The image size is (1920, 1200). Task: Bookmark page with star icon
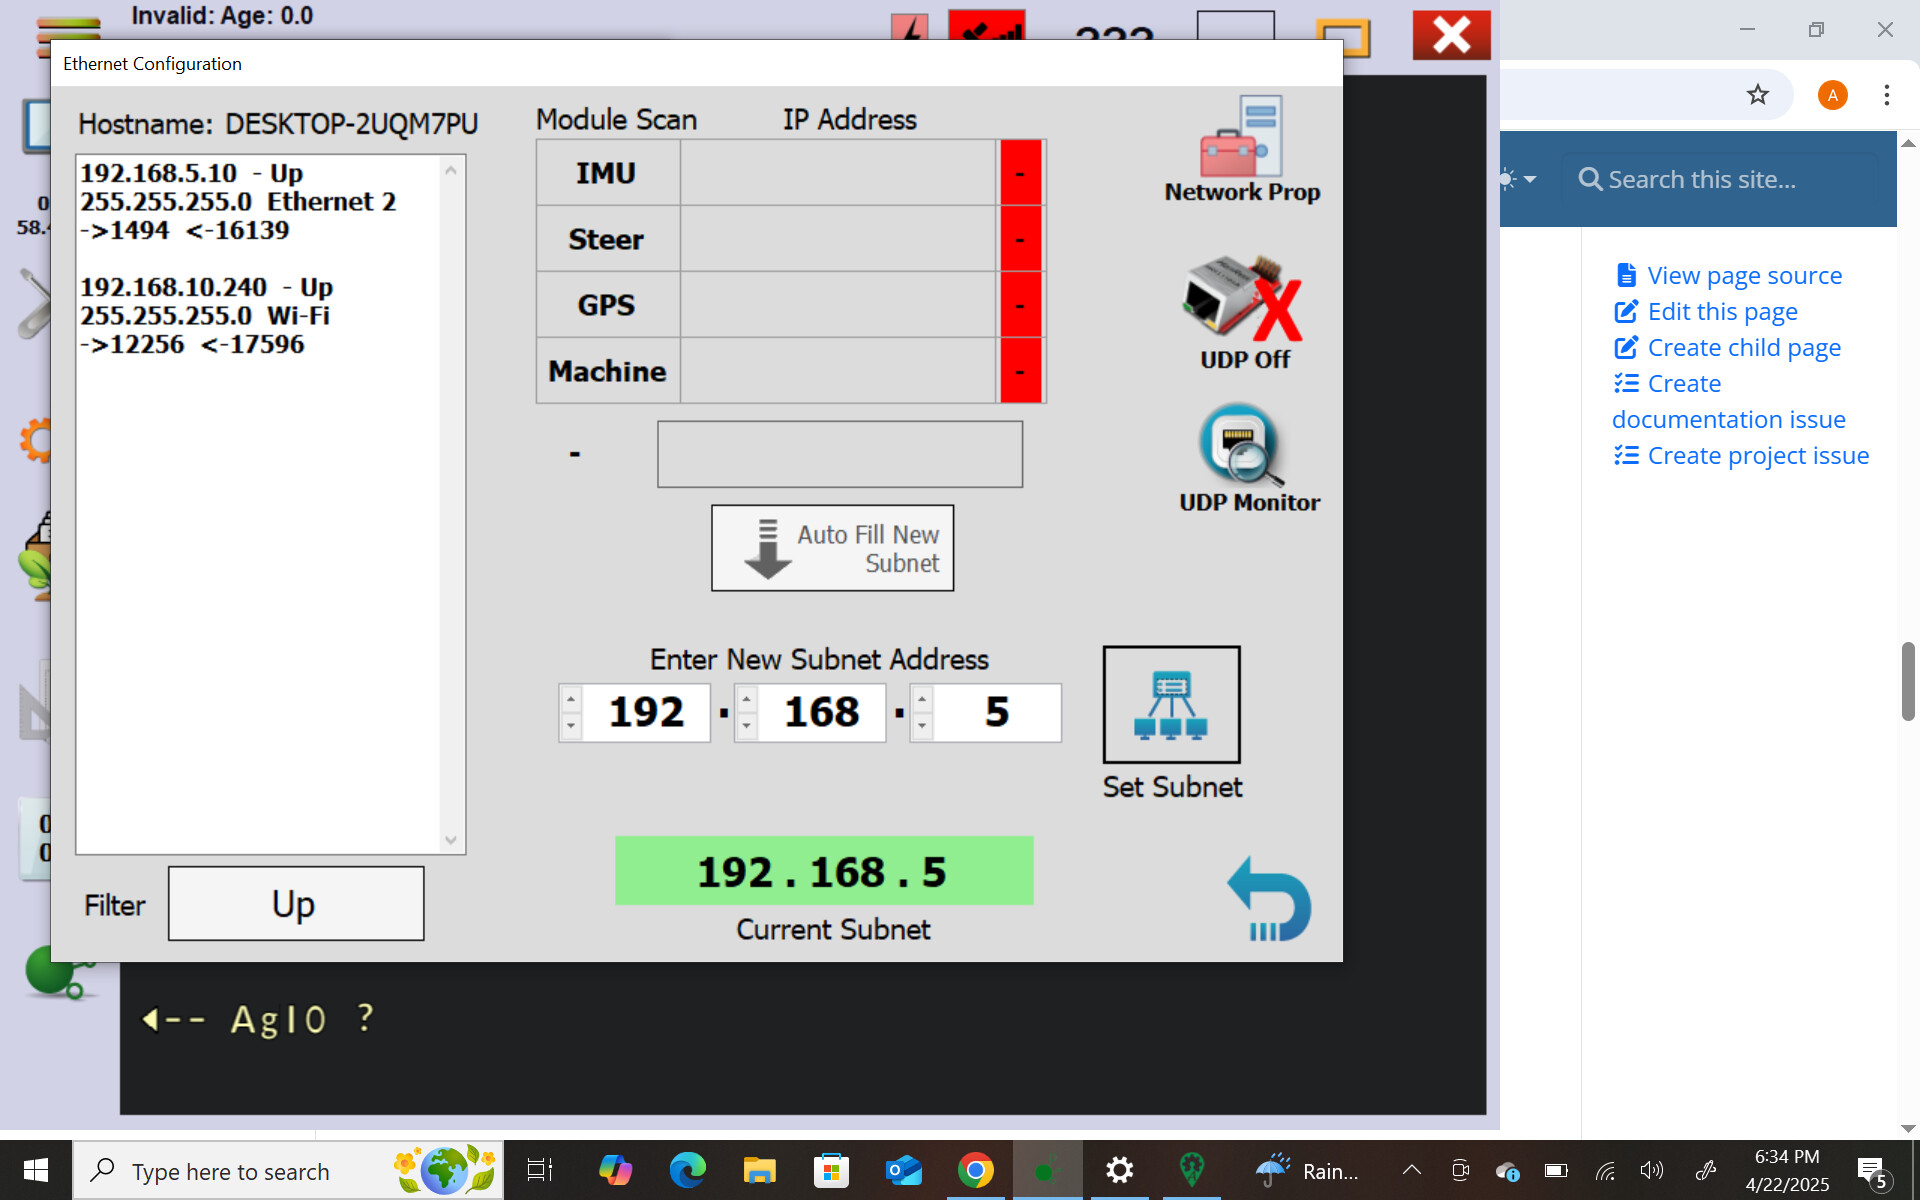pyautogui.click(x=1757, y=95)
